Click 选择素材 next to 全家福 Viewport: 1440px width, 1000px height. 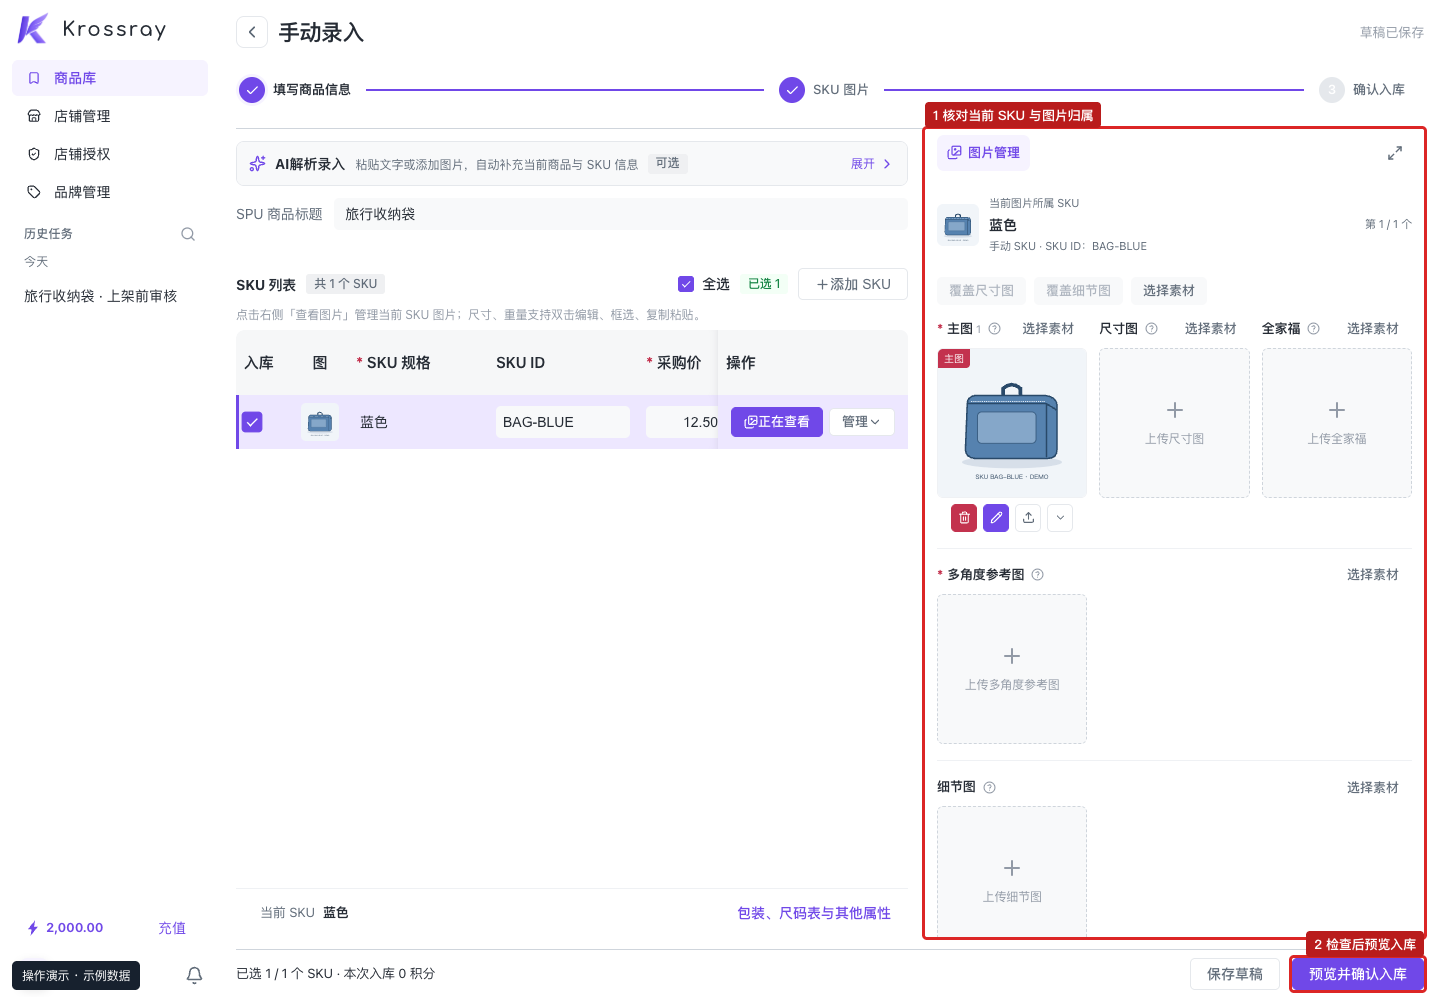point(1373,329)
